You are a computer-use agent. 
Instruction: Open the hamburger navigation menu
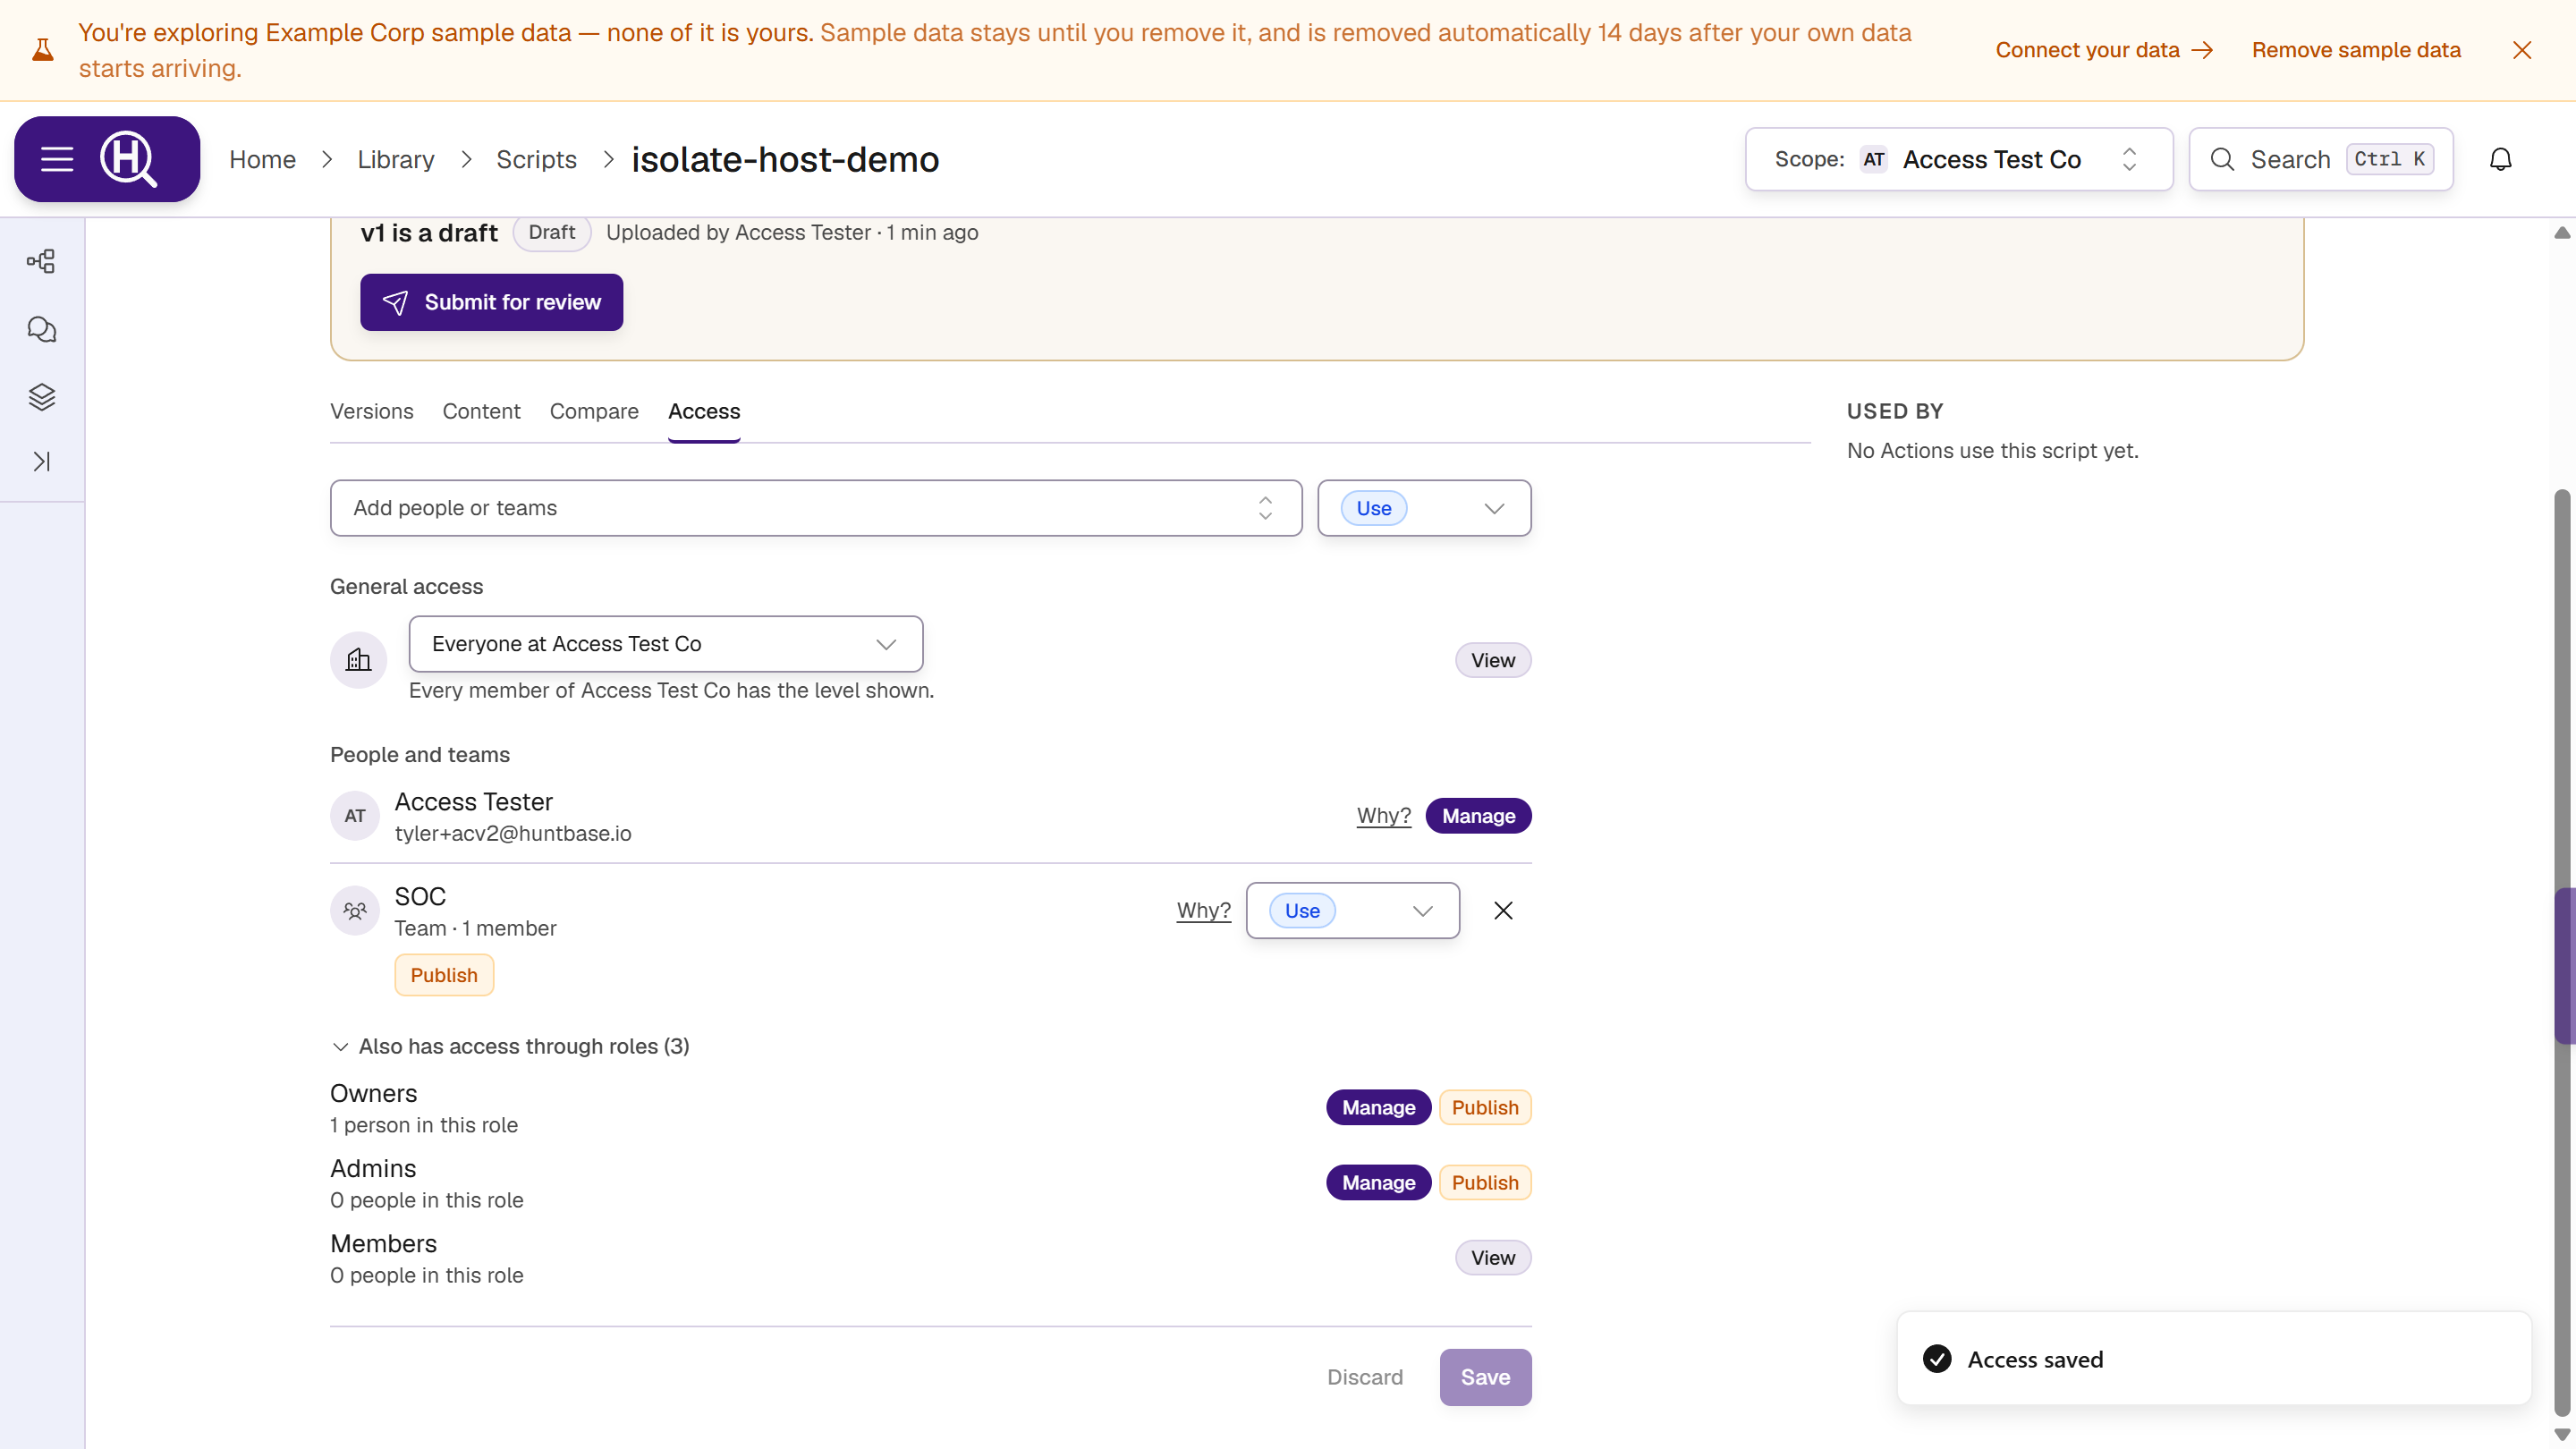[57, 159]
